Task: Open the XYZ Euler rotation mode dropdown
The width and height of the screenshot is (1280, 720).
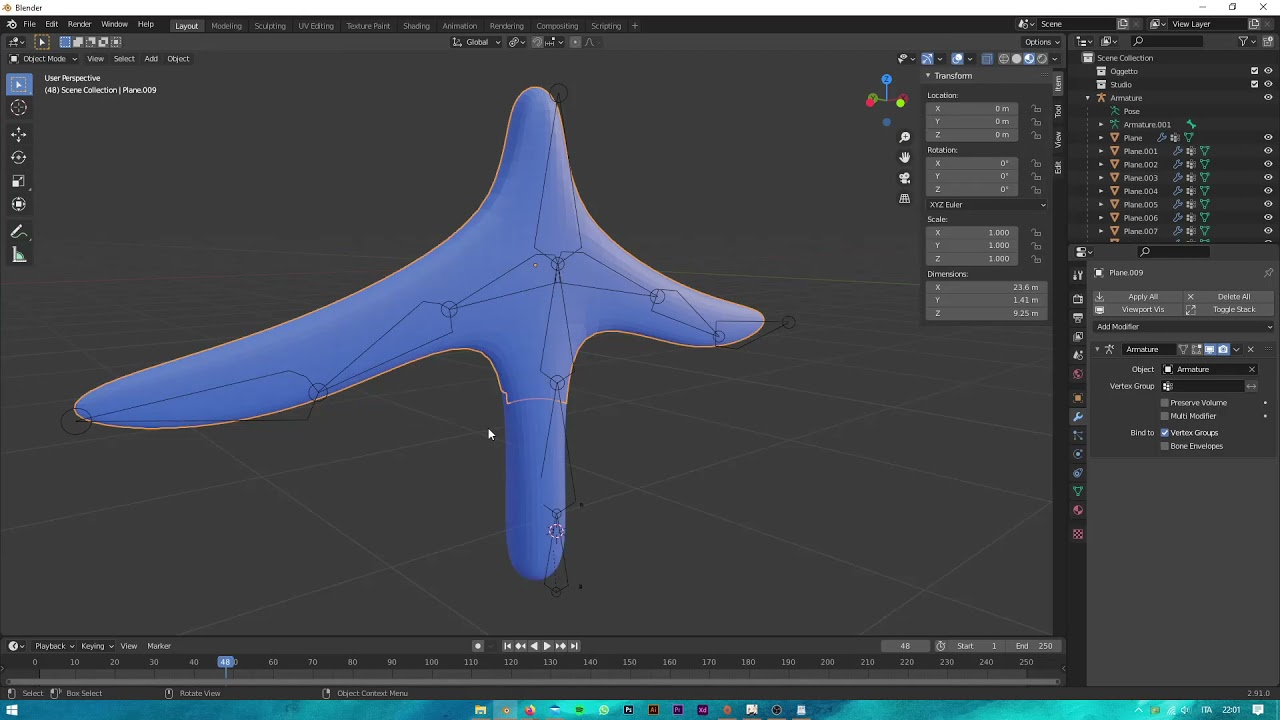Action: pyautogui.click(x=987, y=205)
